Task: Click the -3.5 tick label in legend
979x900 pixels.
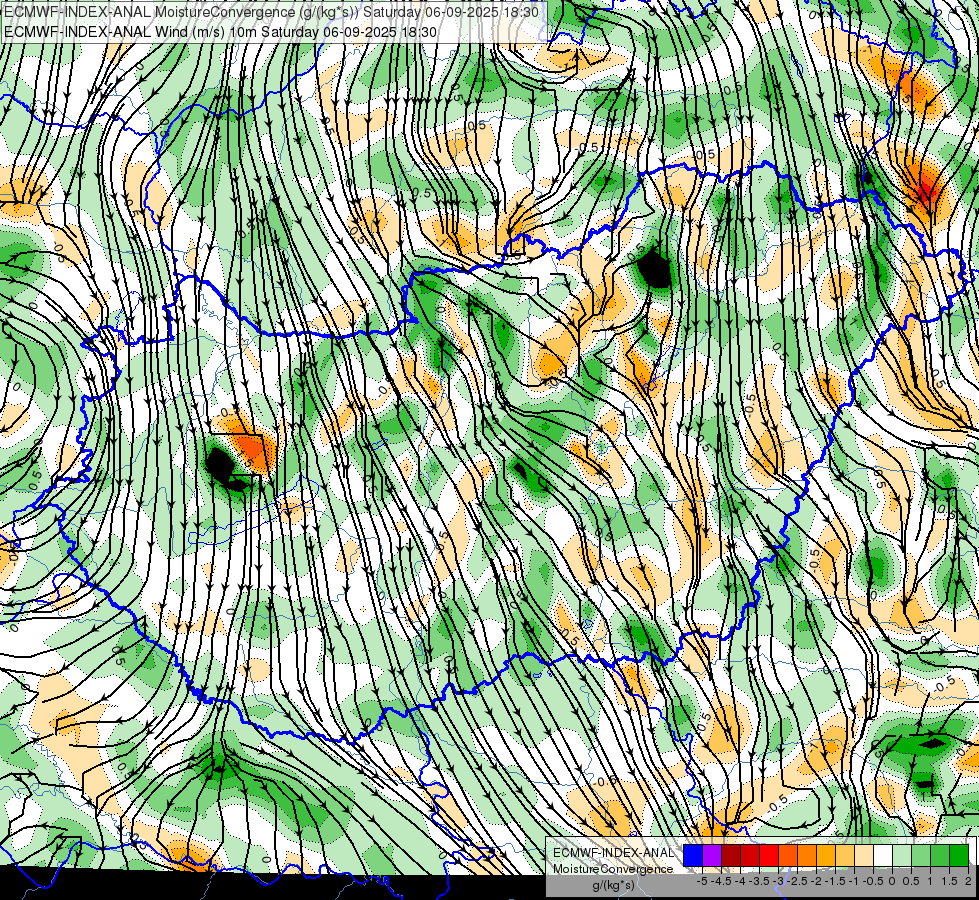Action: [759, 881]
